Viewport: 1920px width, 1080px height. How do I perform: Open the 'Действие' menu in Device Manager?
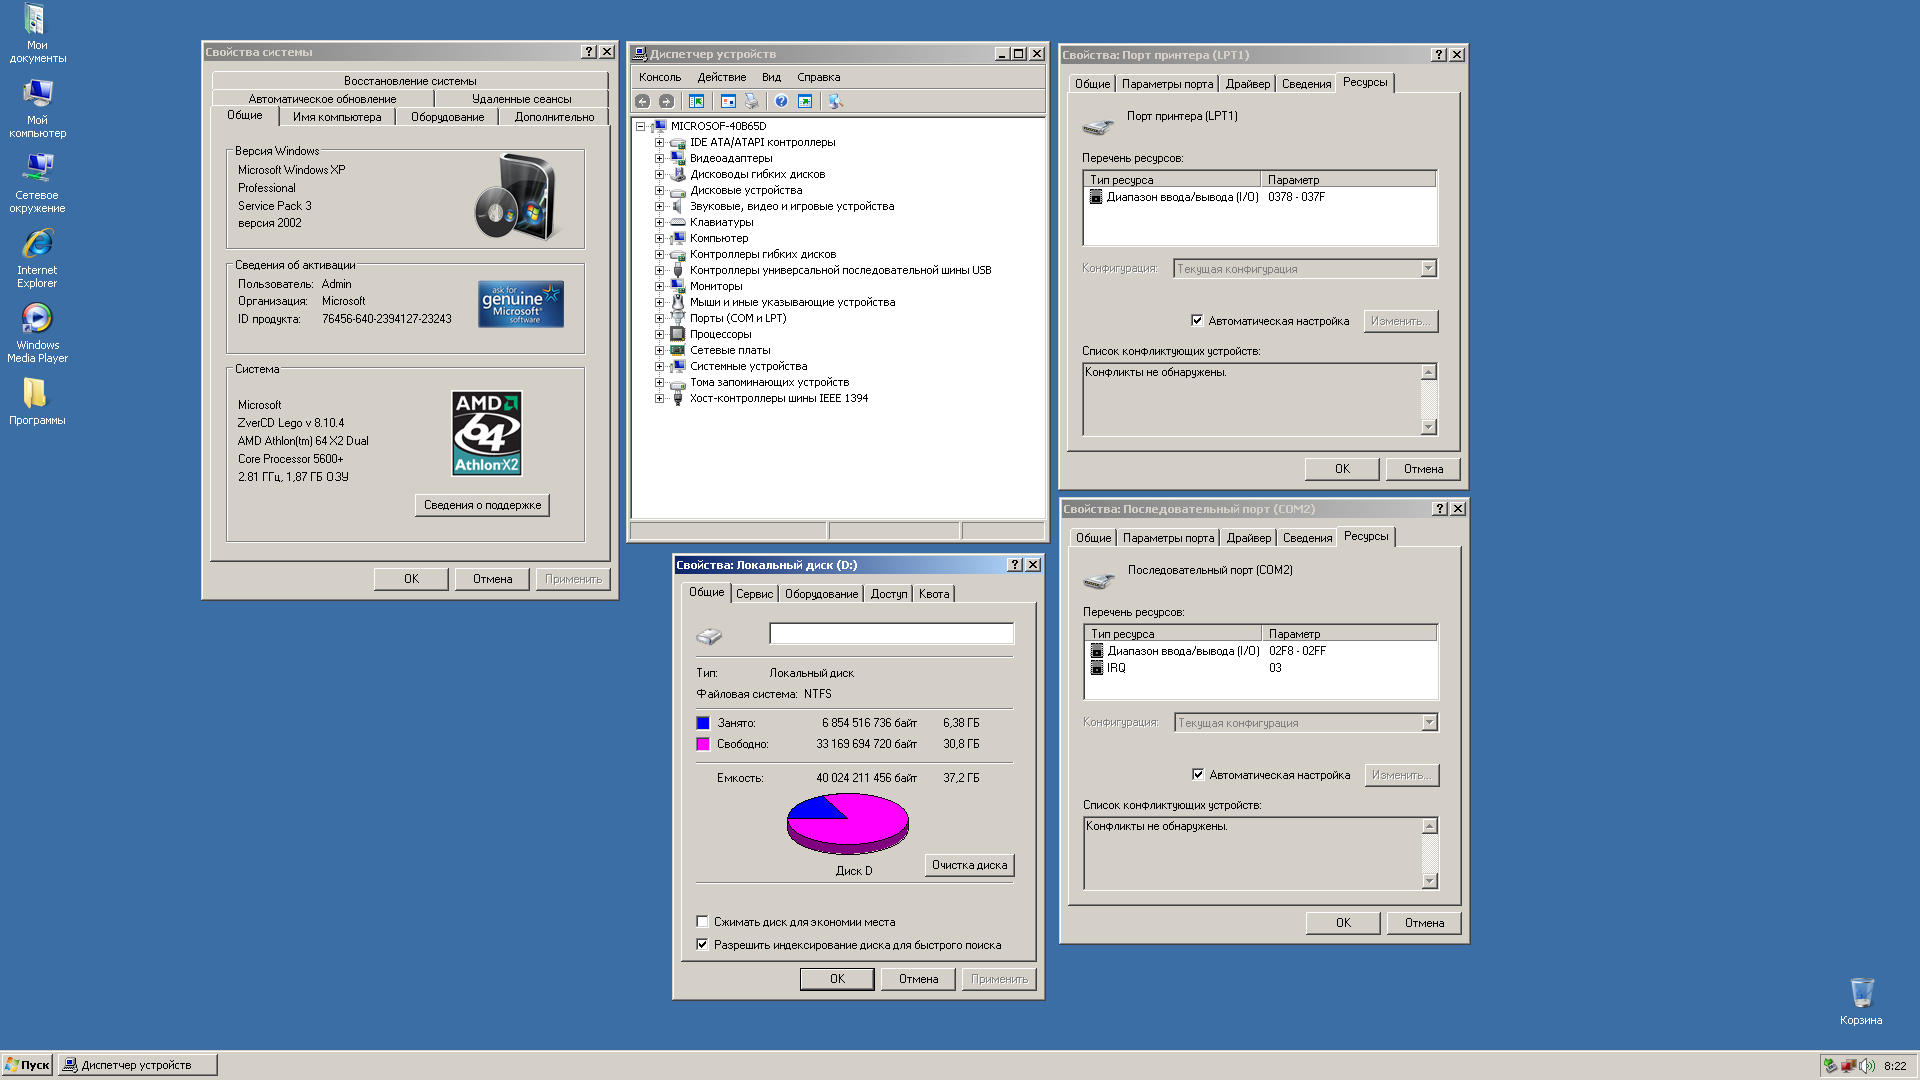(x=721, y=77)
